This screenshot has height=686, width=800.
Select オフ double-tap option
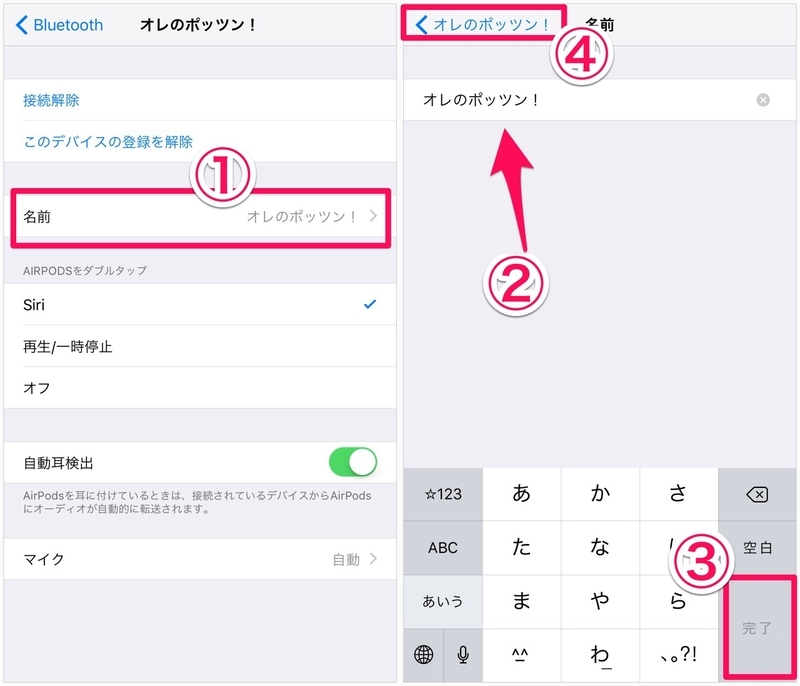coord(200,388)
